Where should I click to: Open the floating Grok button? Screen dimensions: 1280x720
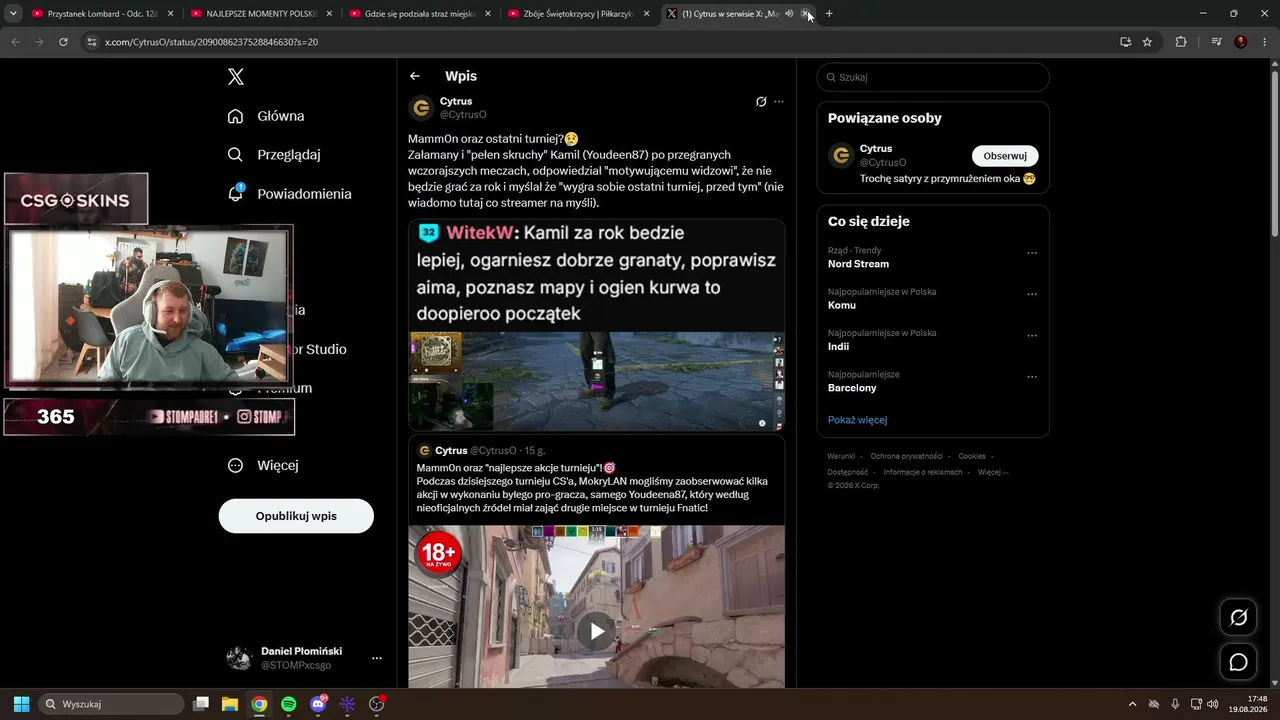(x=1238, y=617)
